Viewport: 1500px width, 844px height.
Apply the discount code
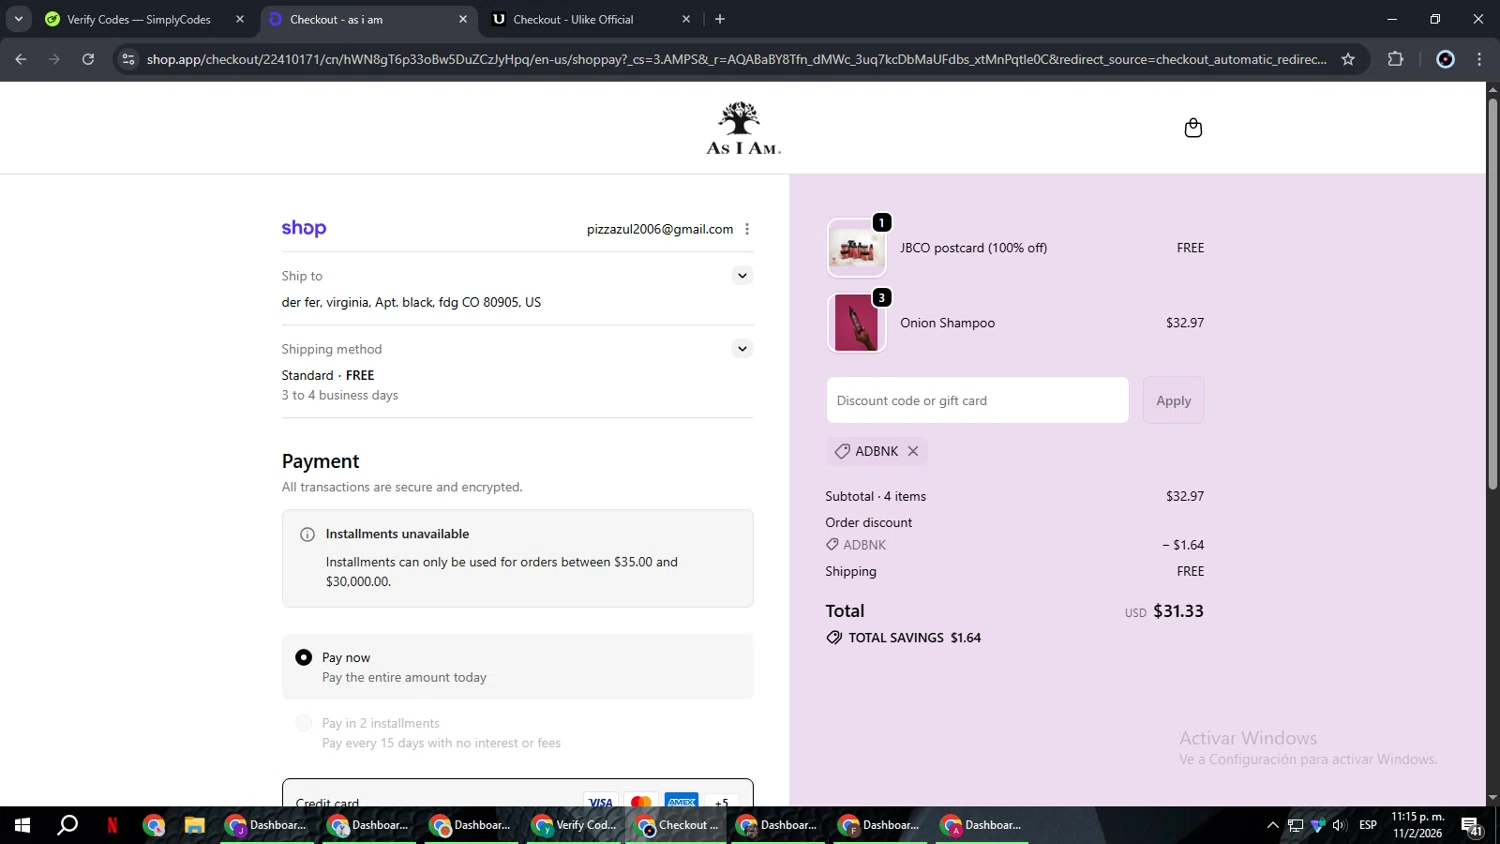tap(1173, 400)
